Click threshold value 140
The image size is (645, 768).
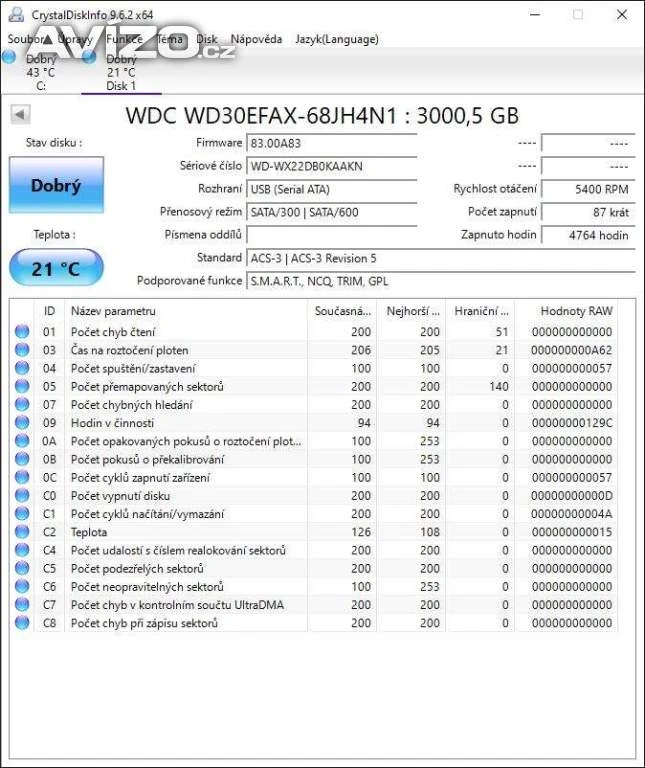tap(499, 386)
